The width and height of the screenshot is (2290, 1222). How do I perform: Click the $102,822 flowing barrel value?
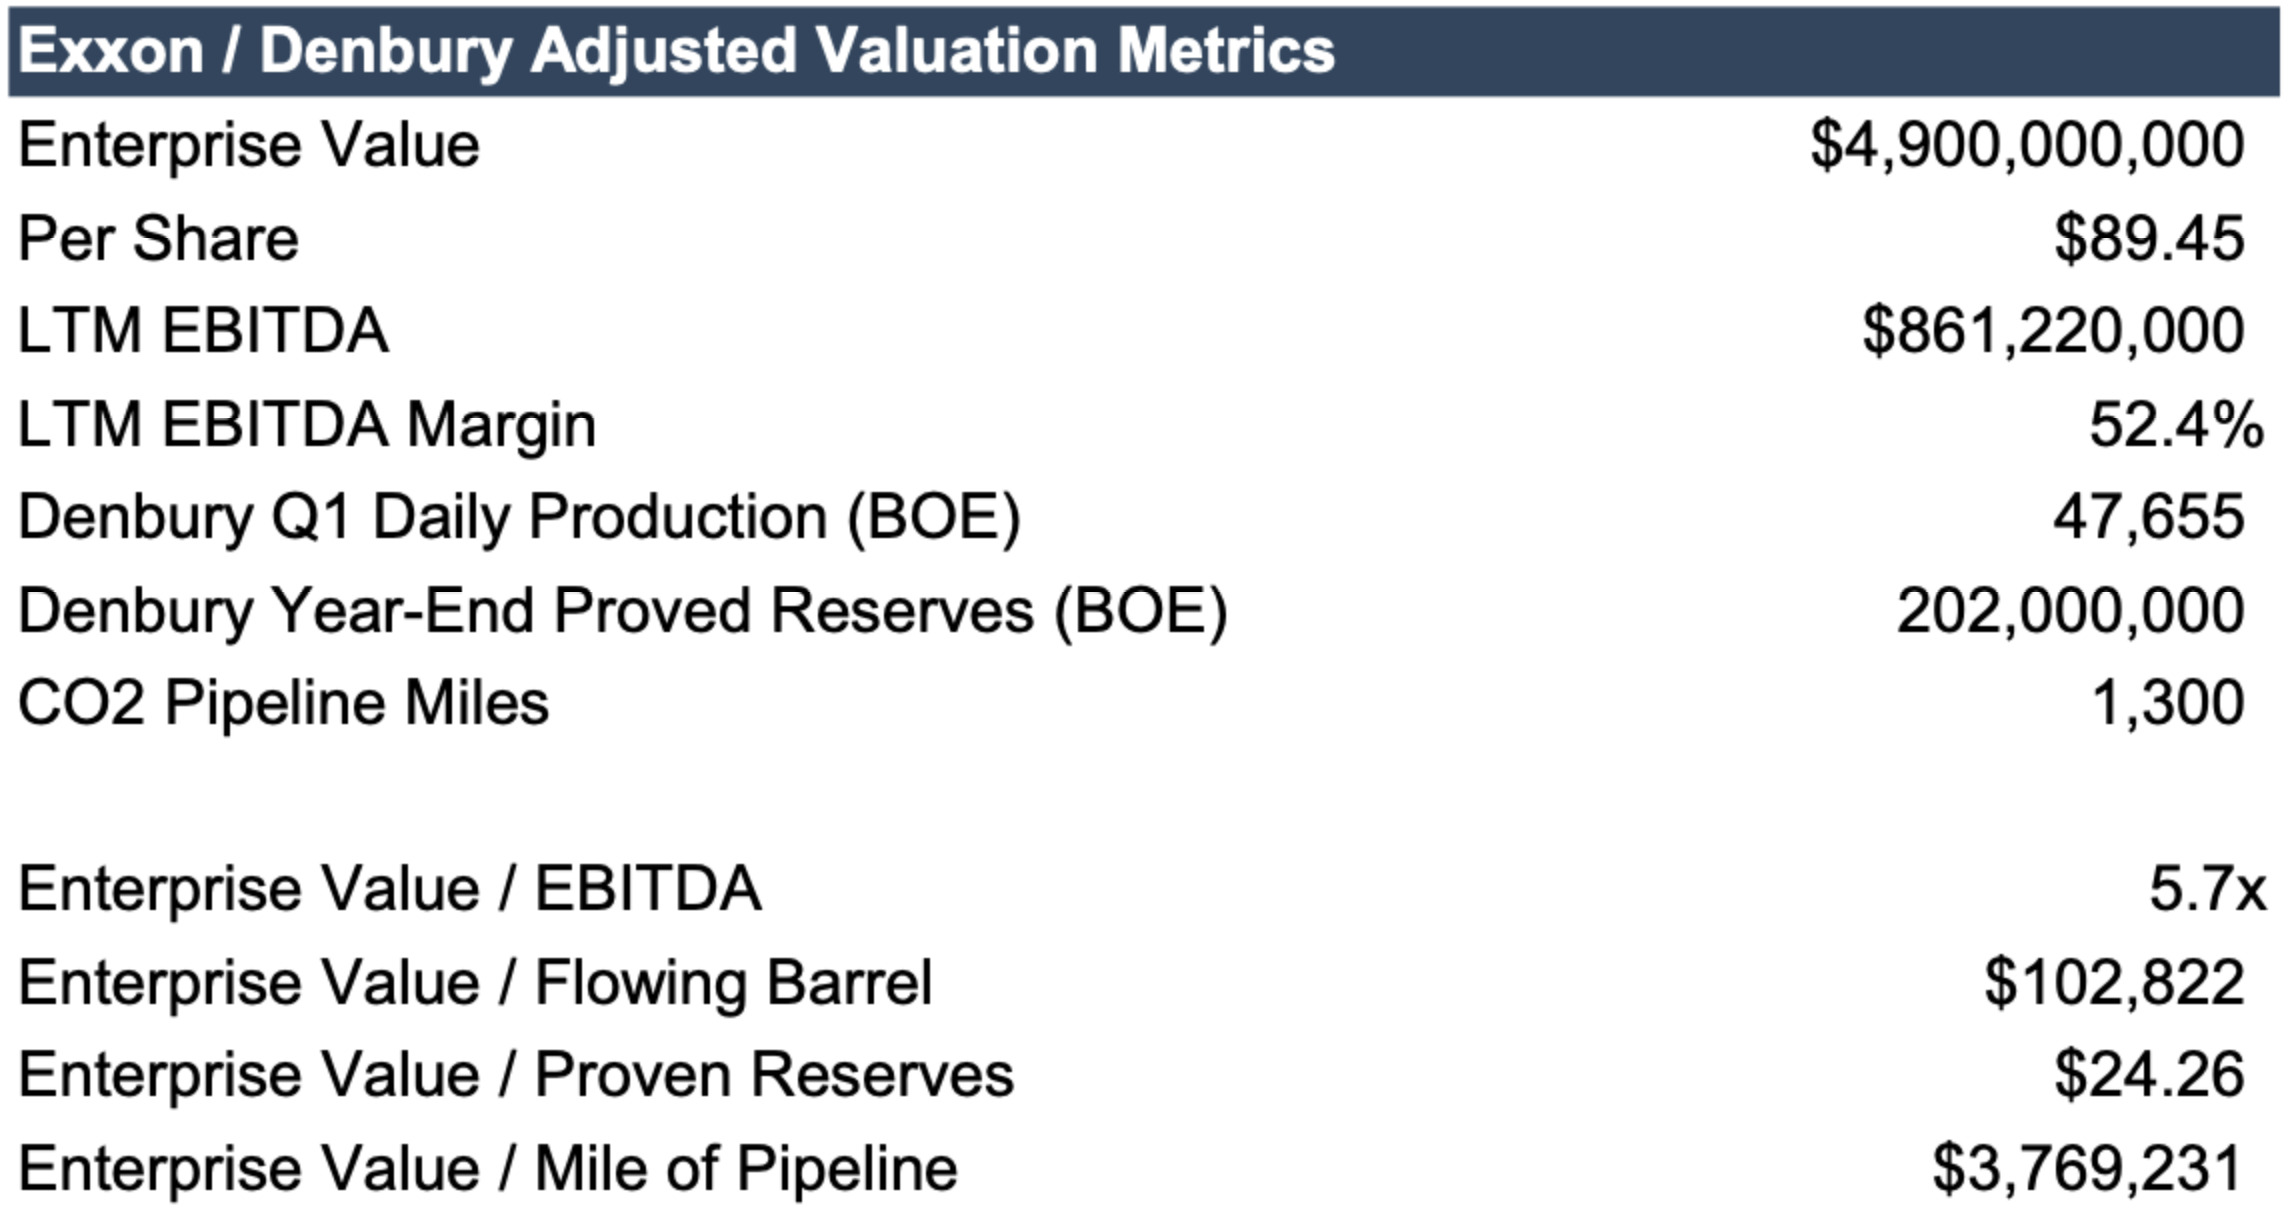point(2114,982)
